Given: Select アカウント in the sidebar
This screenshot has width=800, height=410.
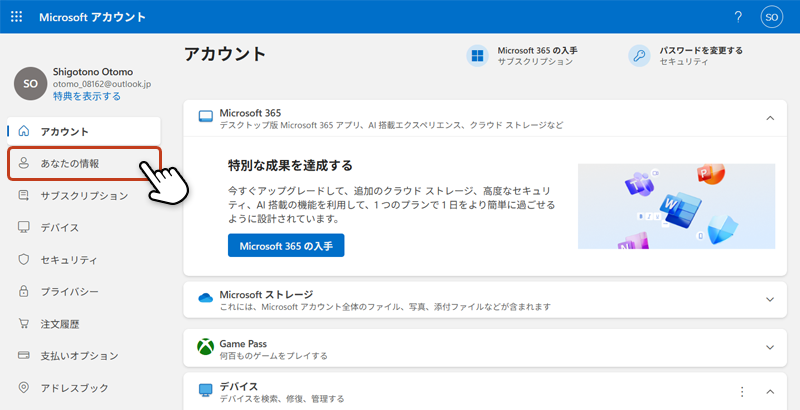Looking at the screenshot, I should tap(84, 132).
